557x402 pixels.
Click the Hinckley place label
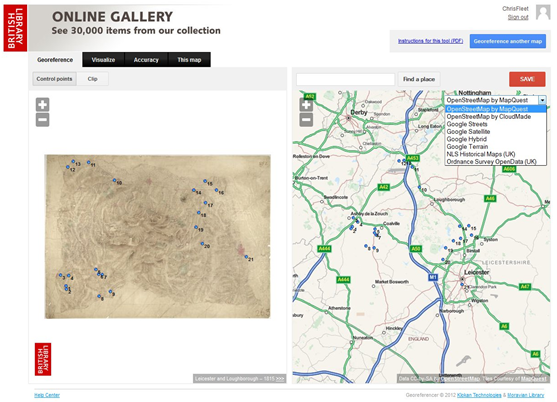394,328
